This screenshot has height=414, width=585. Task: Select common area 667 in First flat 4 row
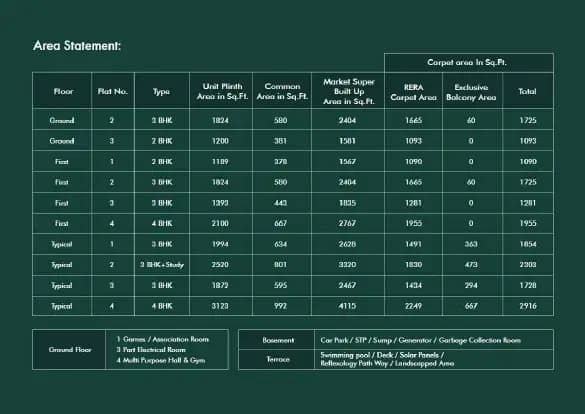281,223
